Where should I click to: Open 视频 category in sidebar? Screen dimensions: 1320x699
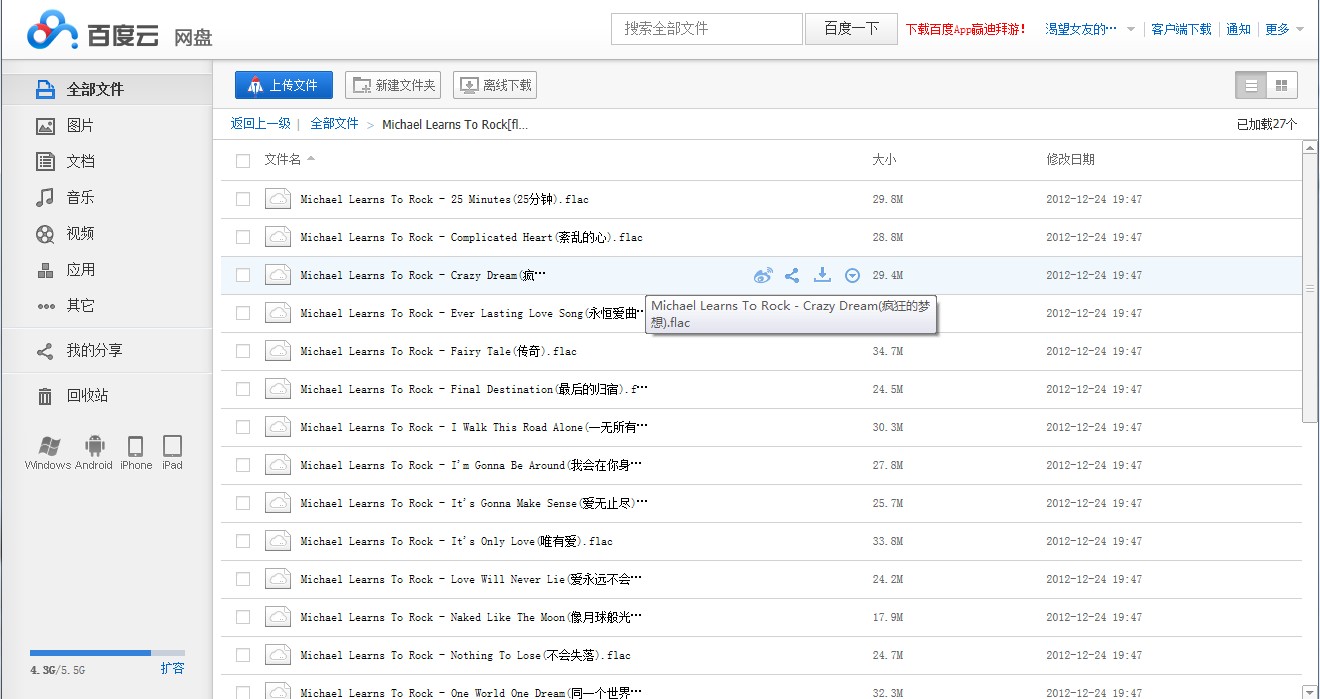click(107, 233)
